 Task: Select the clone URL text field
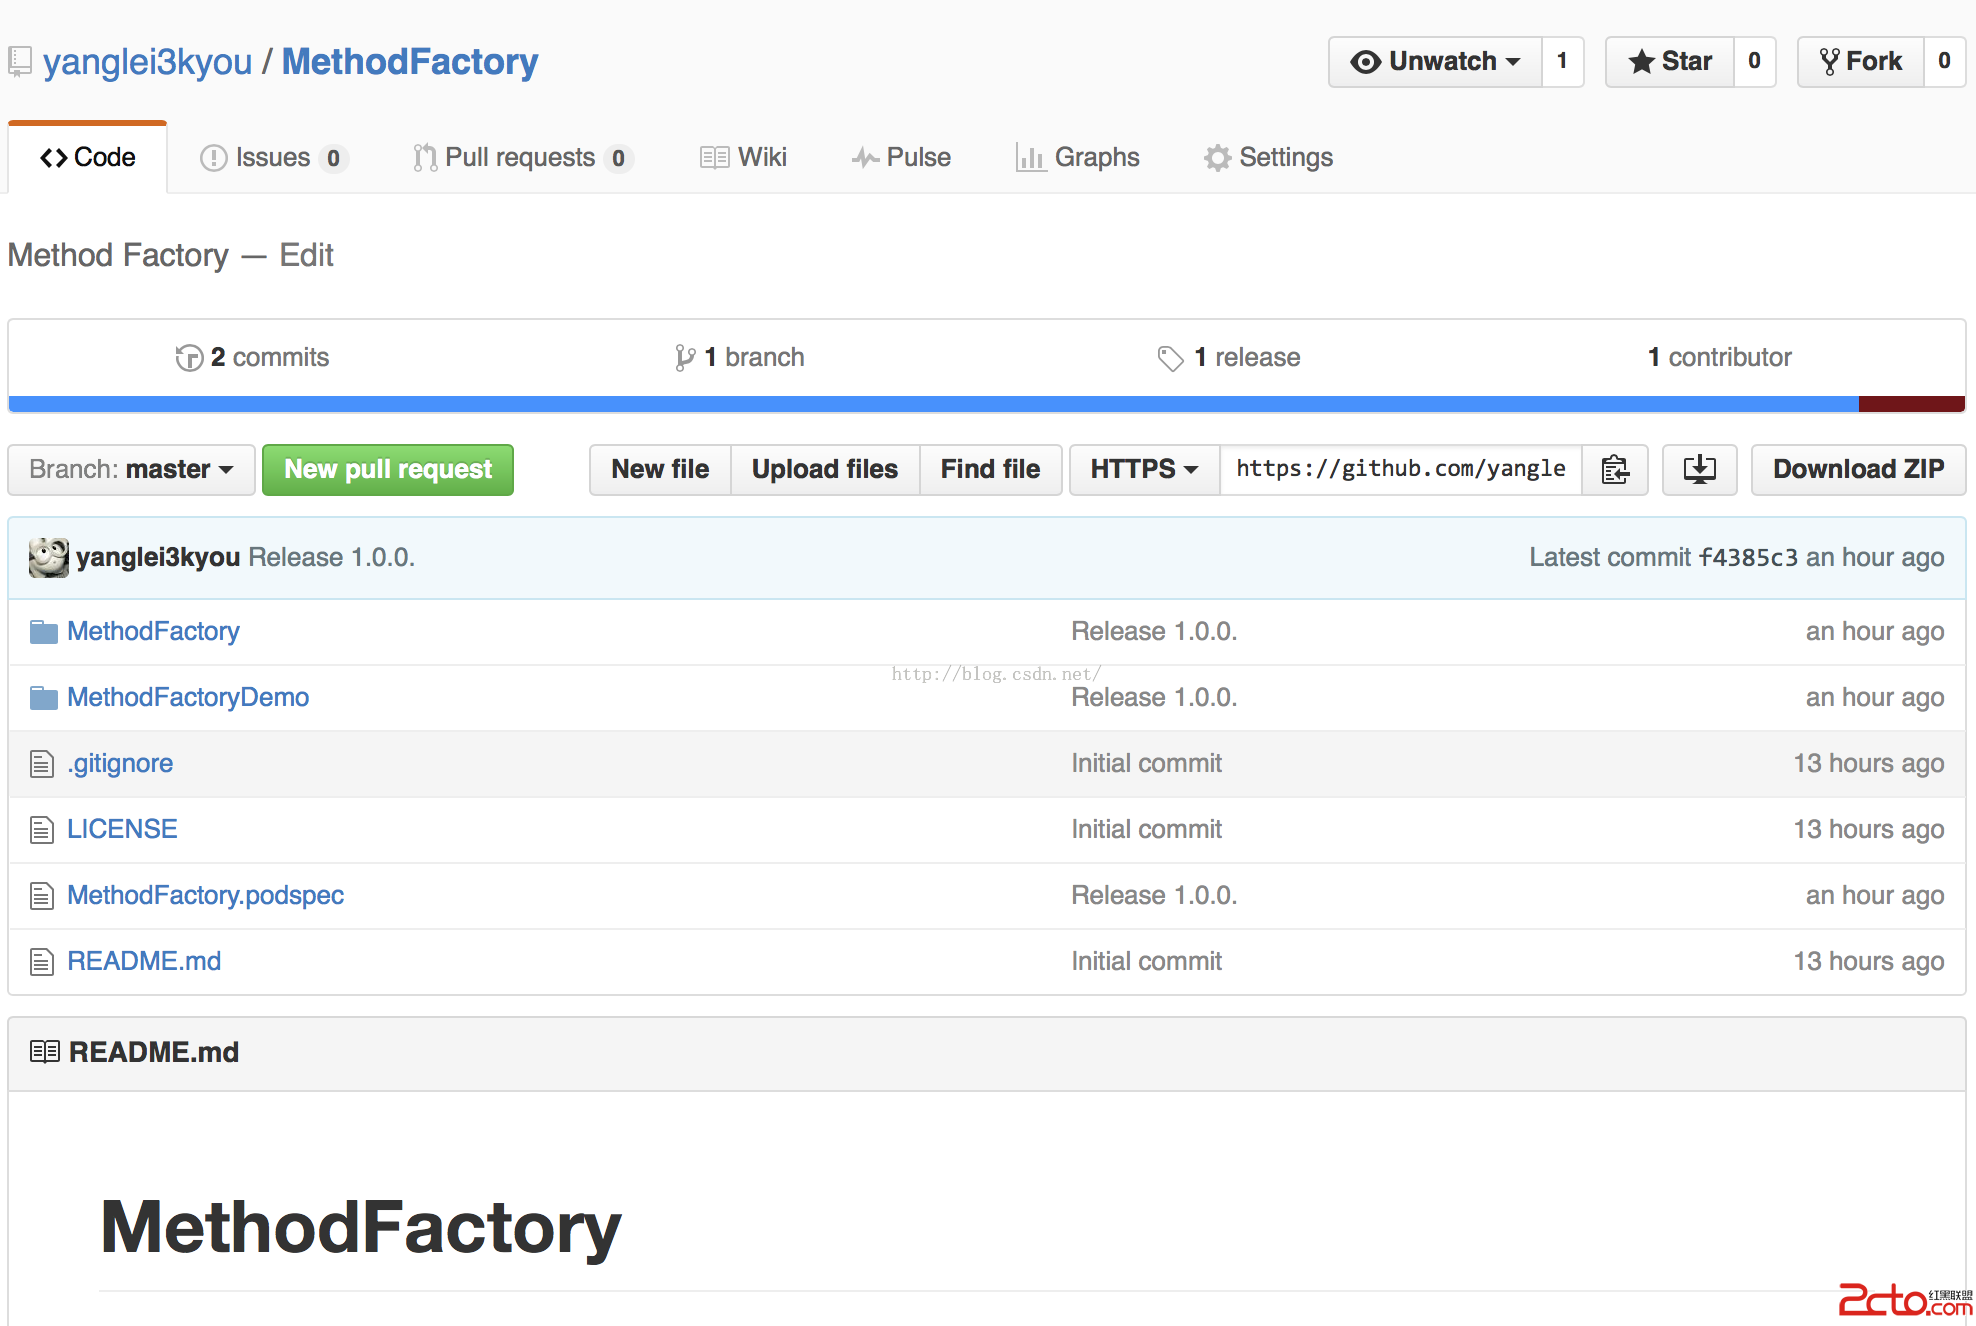(1400, 469)
